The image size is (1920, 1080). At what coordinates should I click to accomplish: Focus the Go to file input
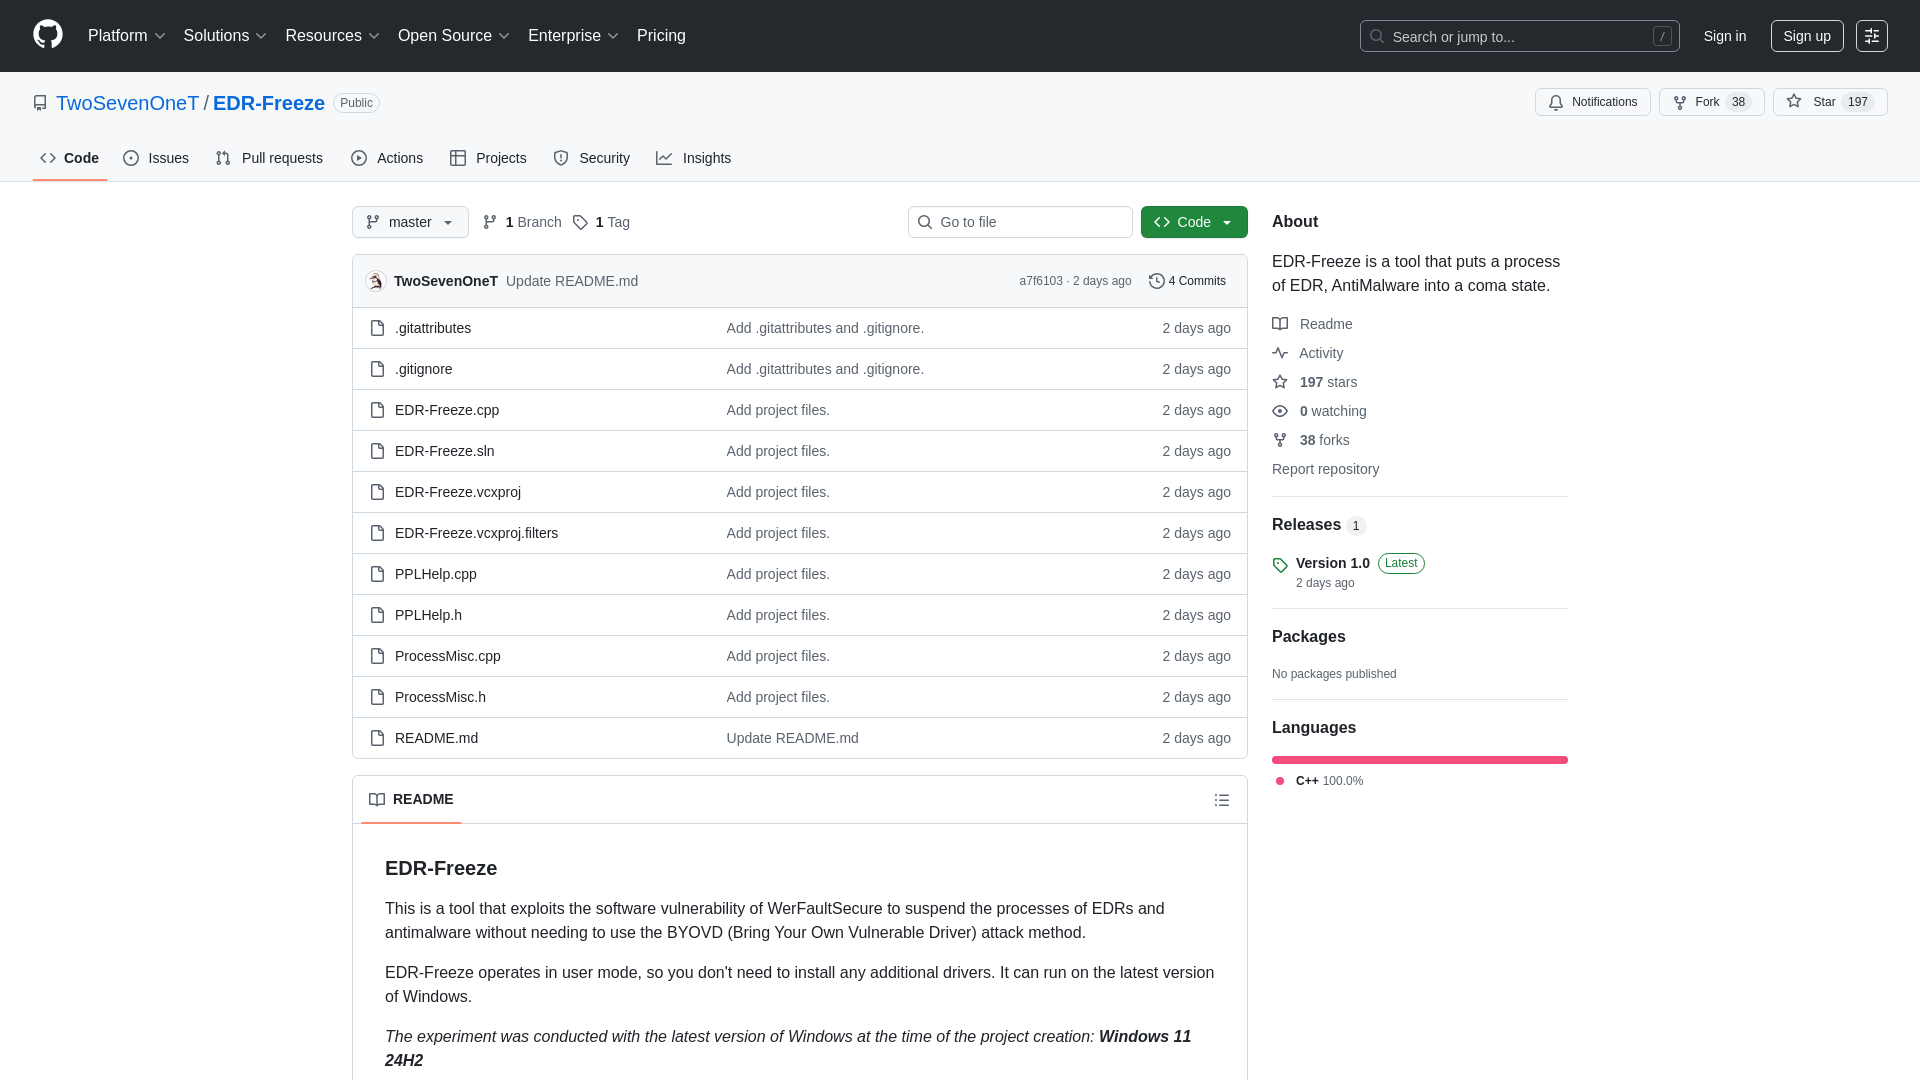point(1020,222)
